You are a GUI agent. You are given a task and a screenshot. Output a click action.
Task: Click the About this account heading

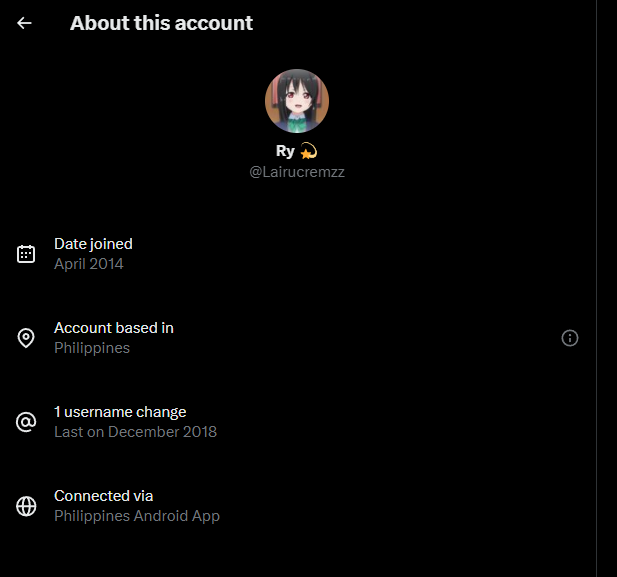click(161, 23)
